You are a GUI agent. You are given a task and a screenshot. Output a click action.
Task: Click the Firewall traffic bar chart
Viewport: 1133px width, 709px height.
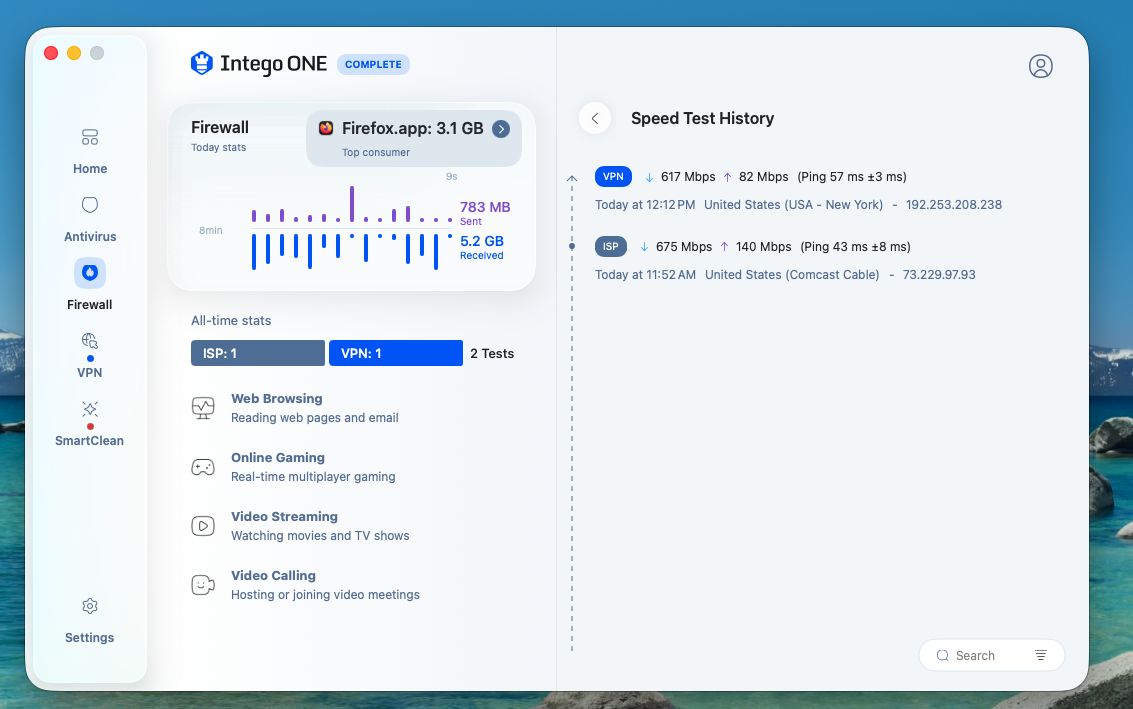coord(351,228)
